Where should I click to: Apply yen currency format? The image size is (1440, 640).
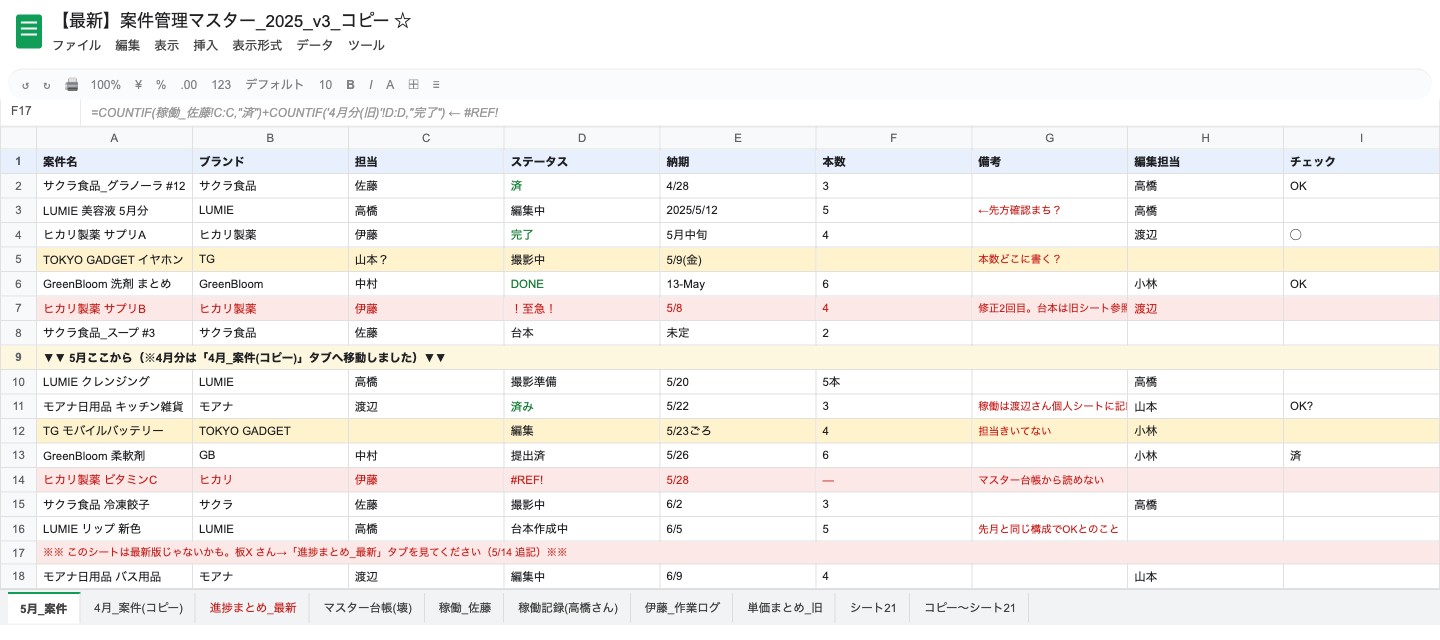click(138, 85)
